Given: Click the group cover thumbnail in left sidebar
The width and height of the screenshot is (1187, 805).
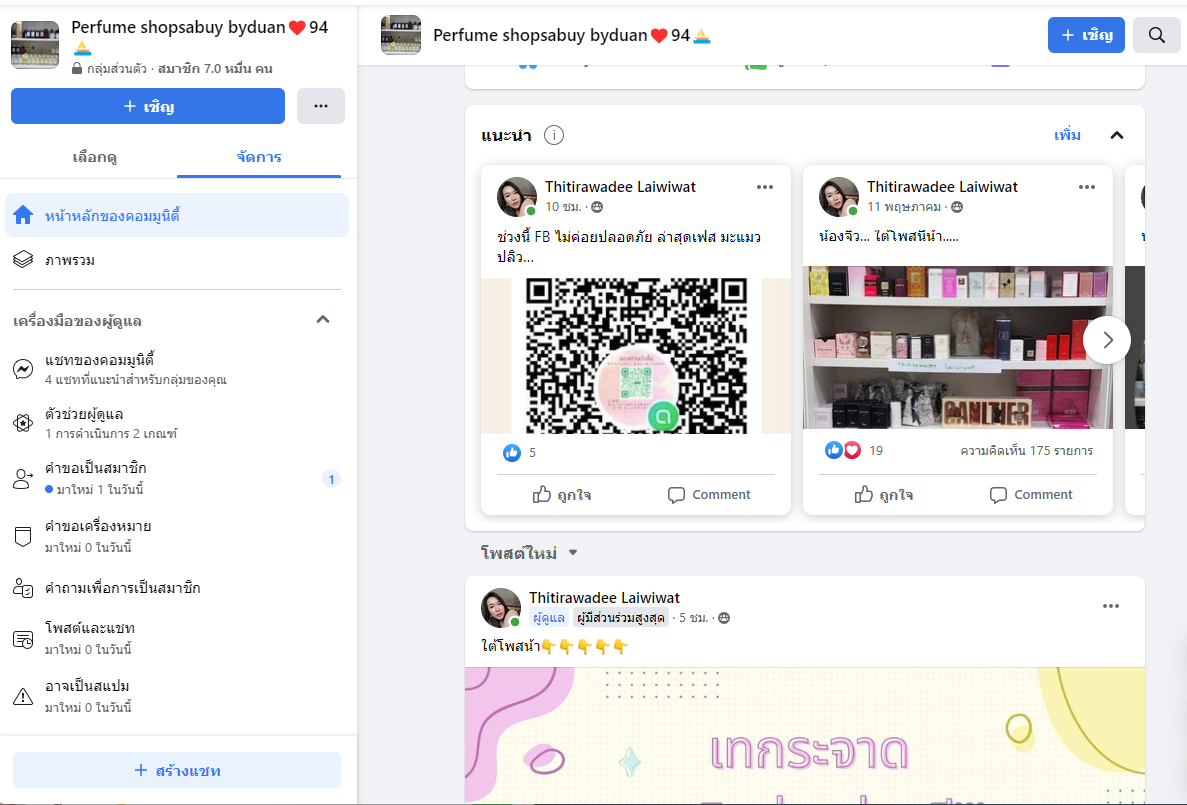Looking at the screenshot, I should click(x=35, y=45).
